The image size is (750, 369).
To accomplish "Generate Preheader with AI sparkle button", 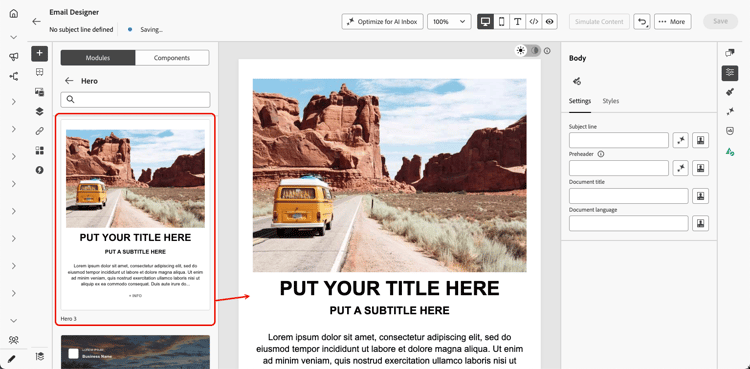I will click(x=681, y=168).
